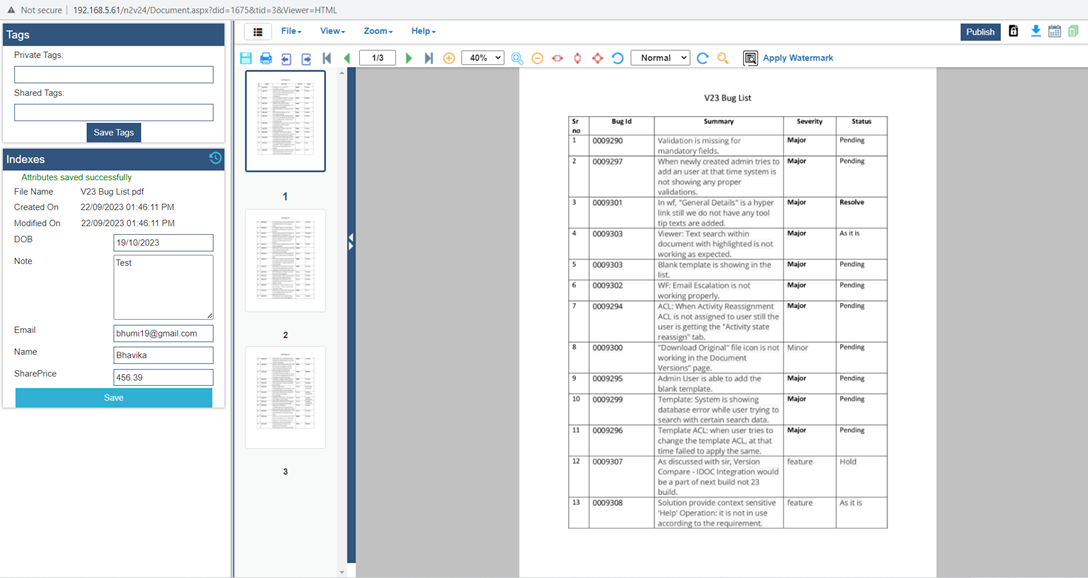Viewport: 1088px width, 578px height.
Task: Jump to the last page
Action: 429,58
